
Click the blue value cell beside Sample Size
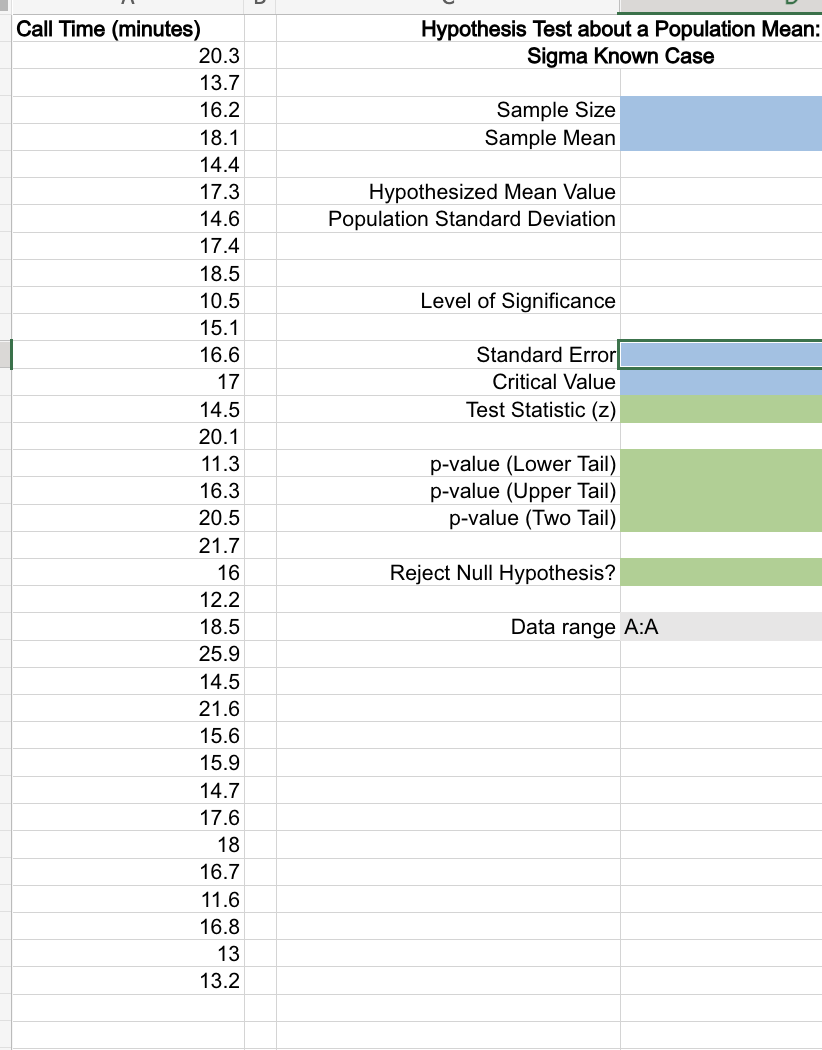[721, 110]
